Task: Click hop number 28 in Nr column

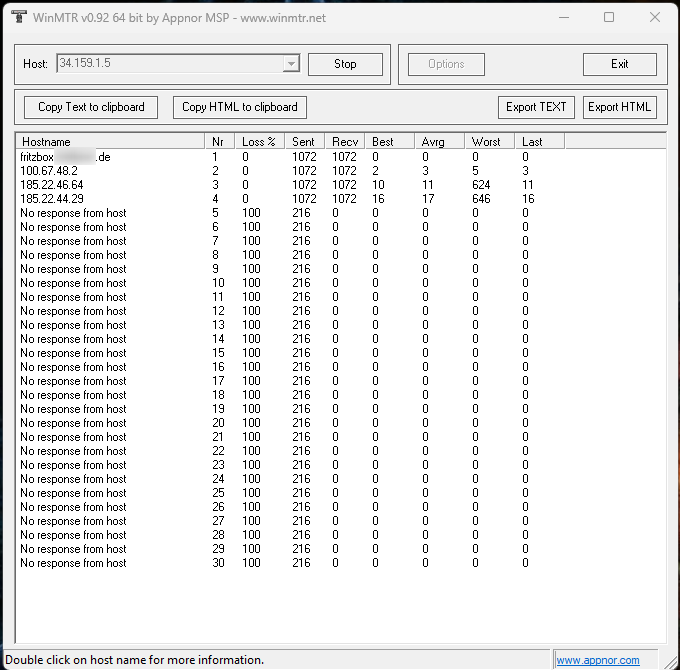Action: pos(219,535)
